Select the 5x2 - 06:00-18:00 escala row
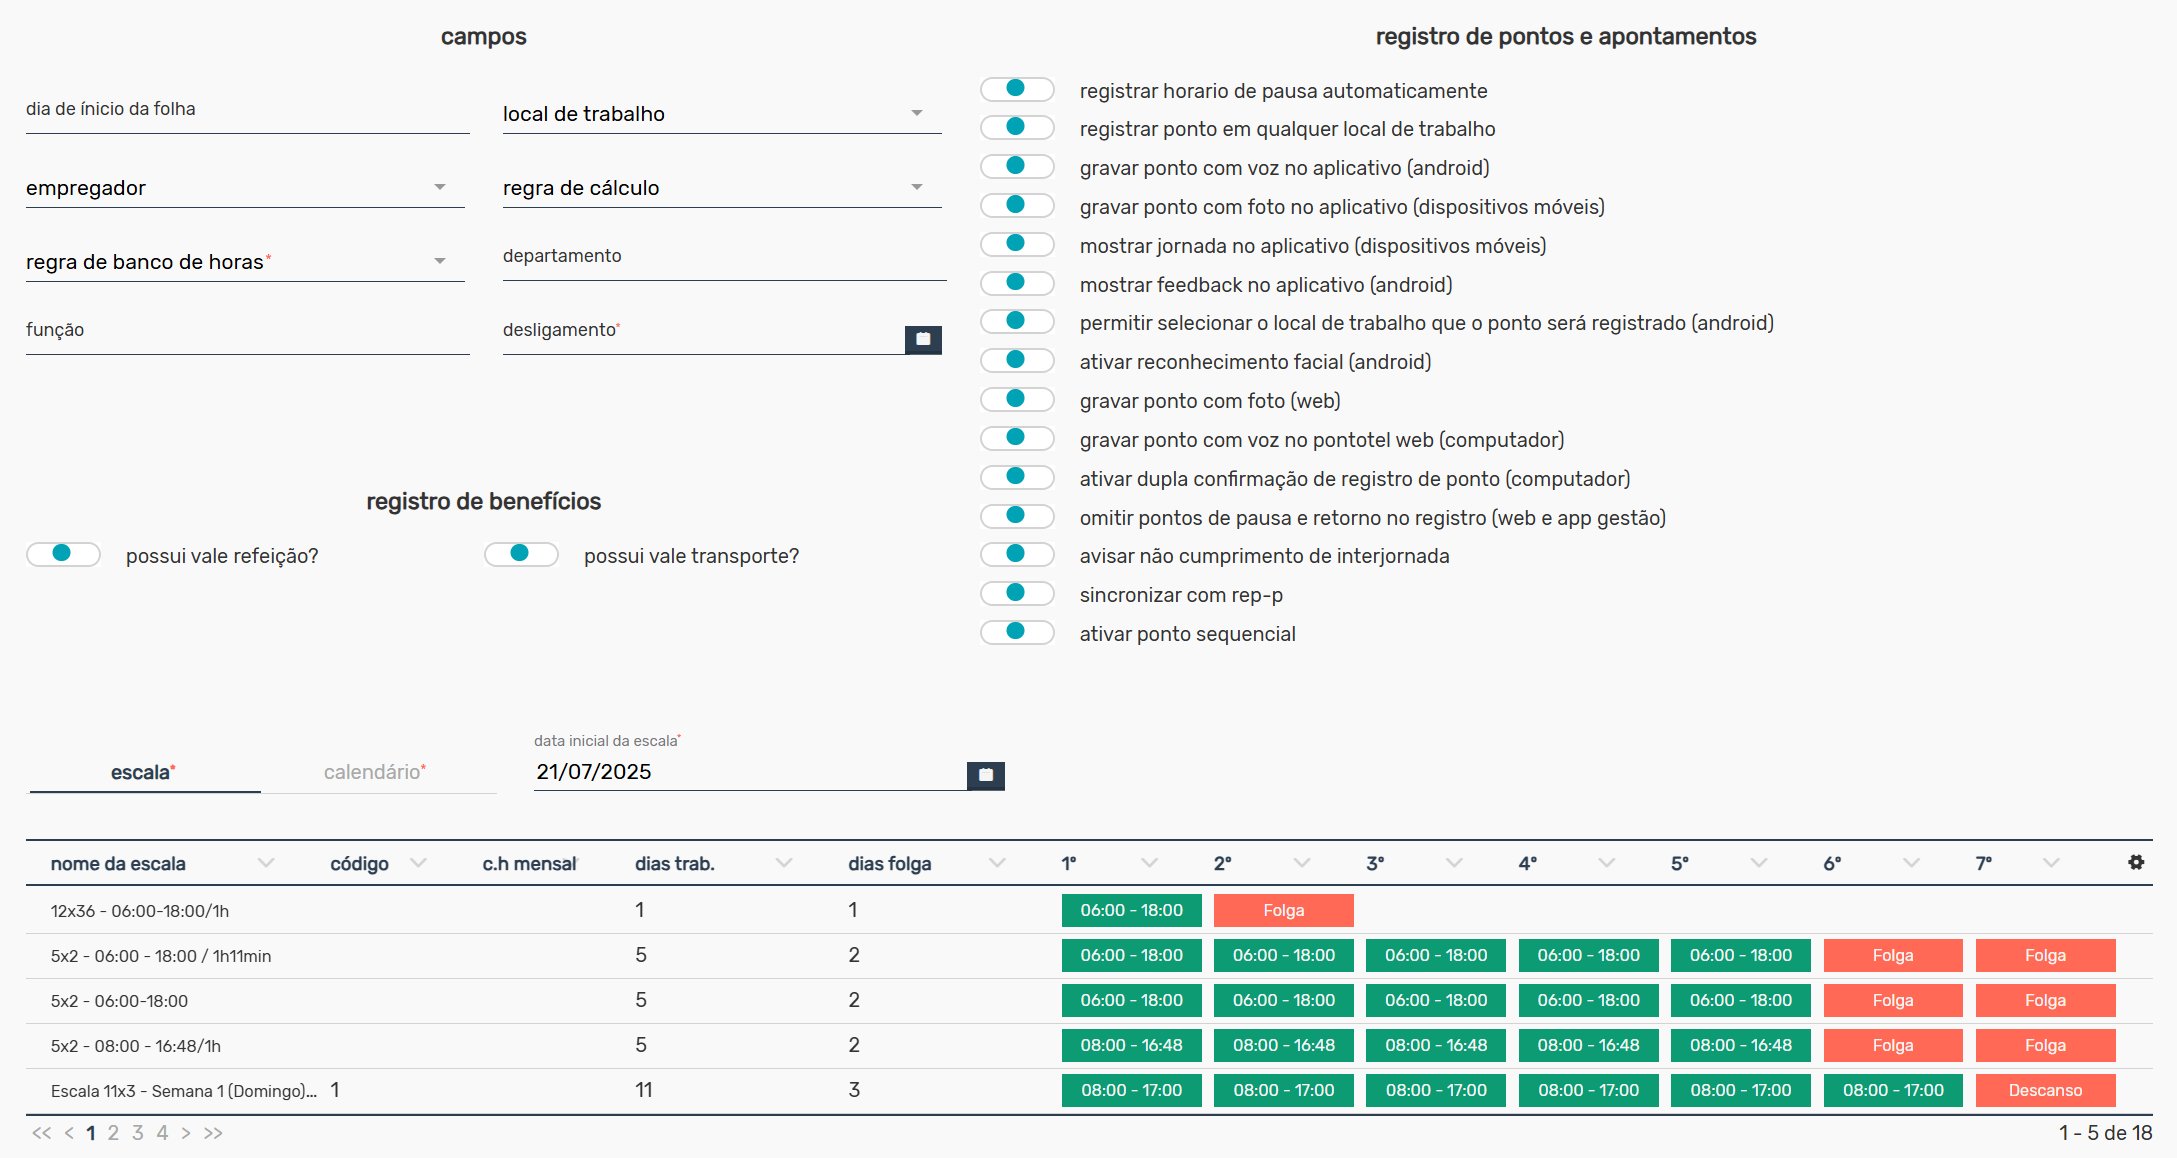This screenshot has width=2177, height=1158. pyautogui.click(x=1089, y=1001)
